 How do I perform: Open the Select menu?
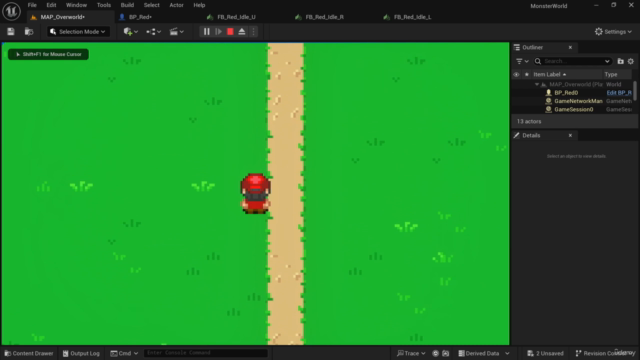pos(151,5)
